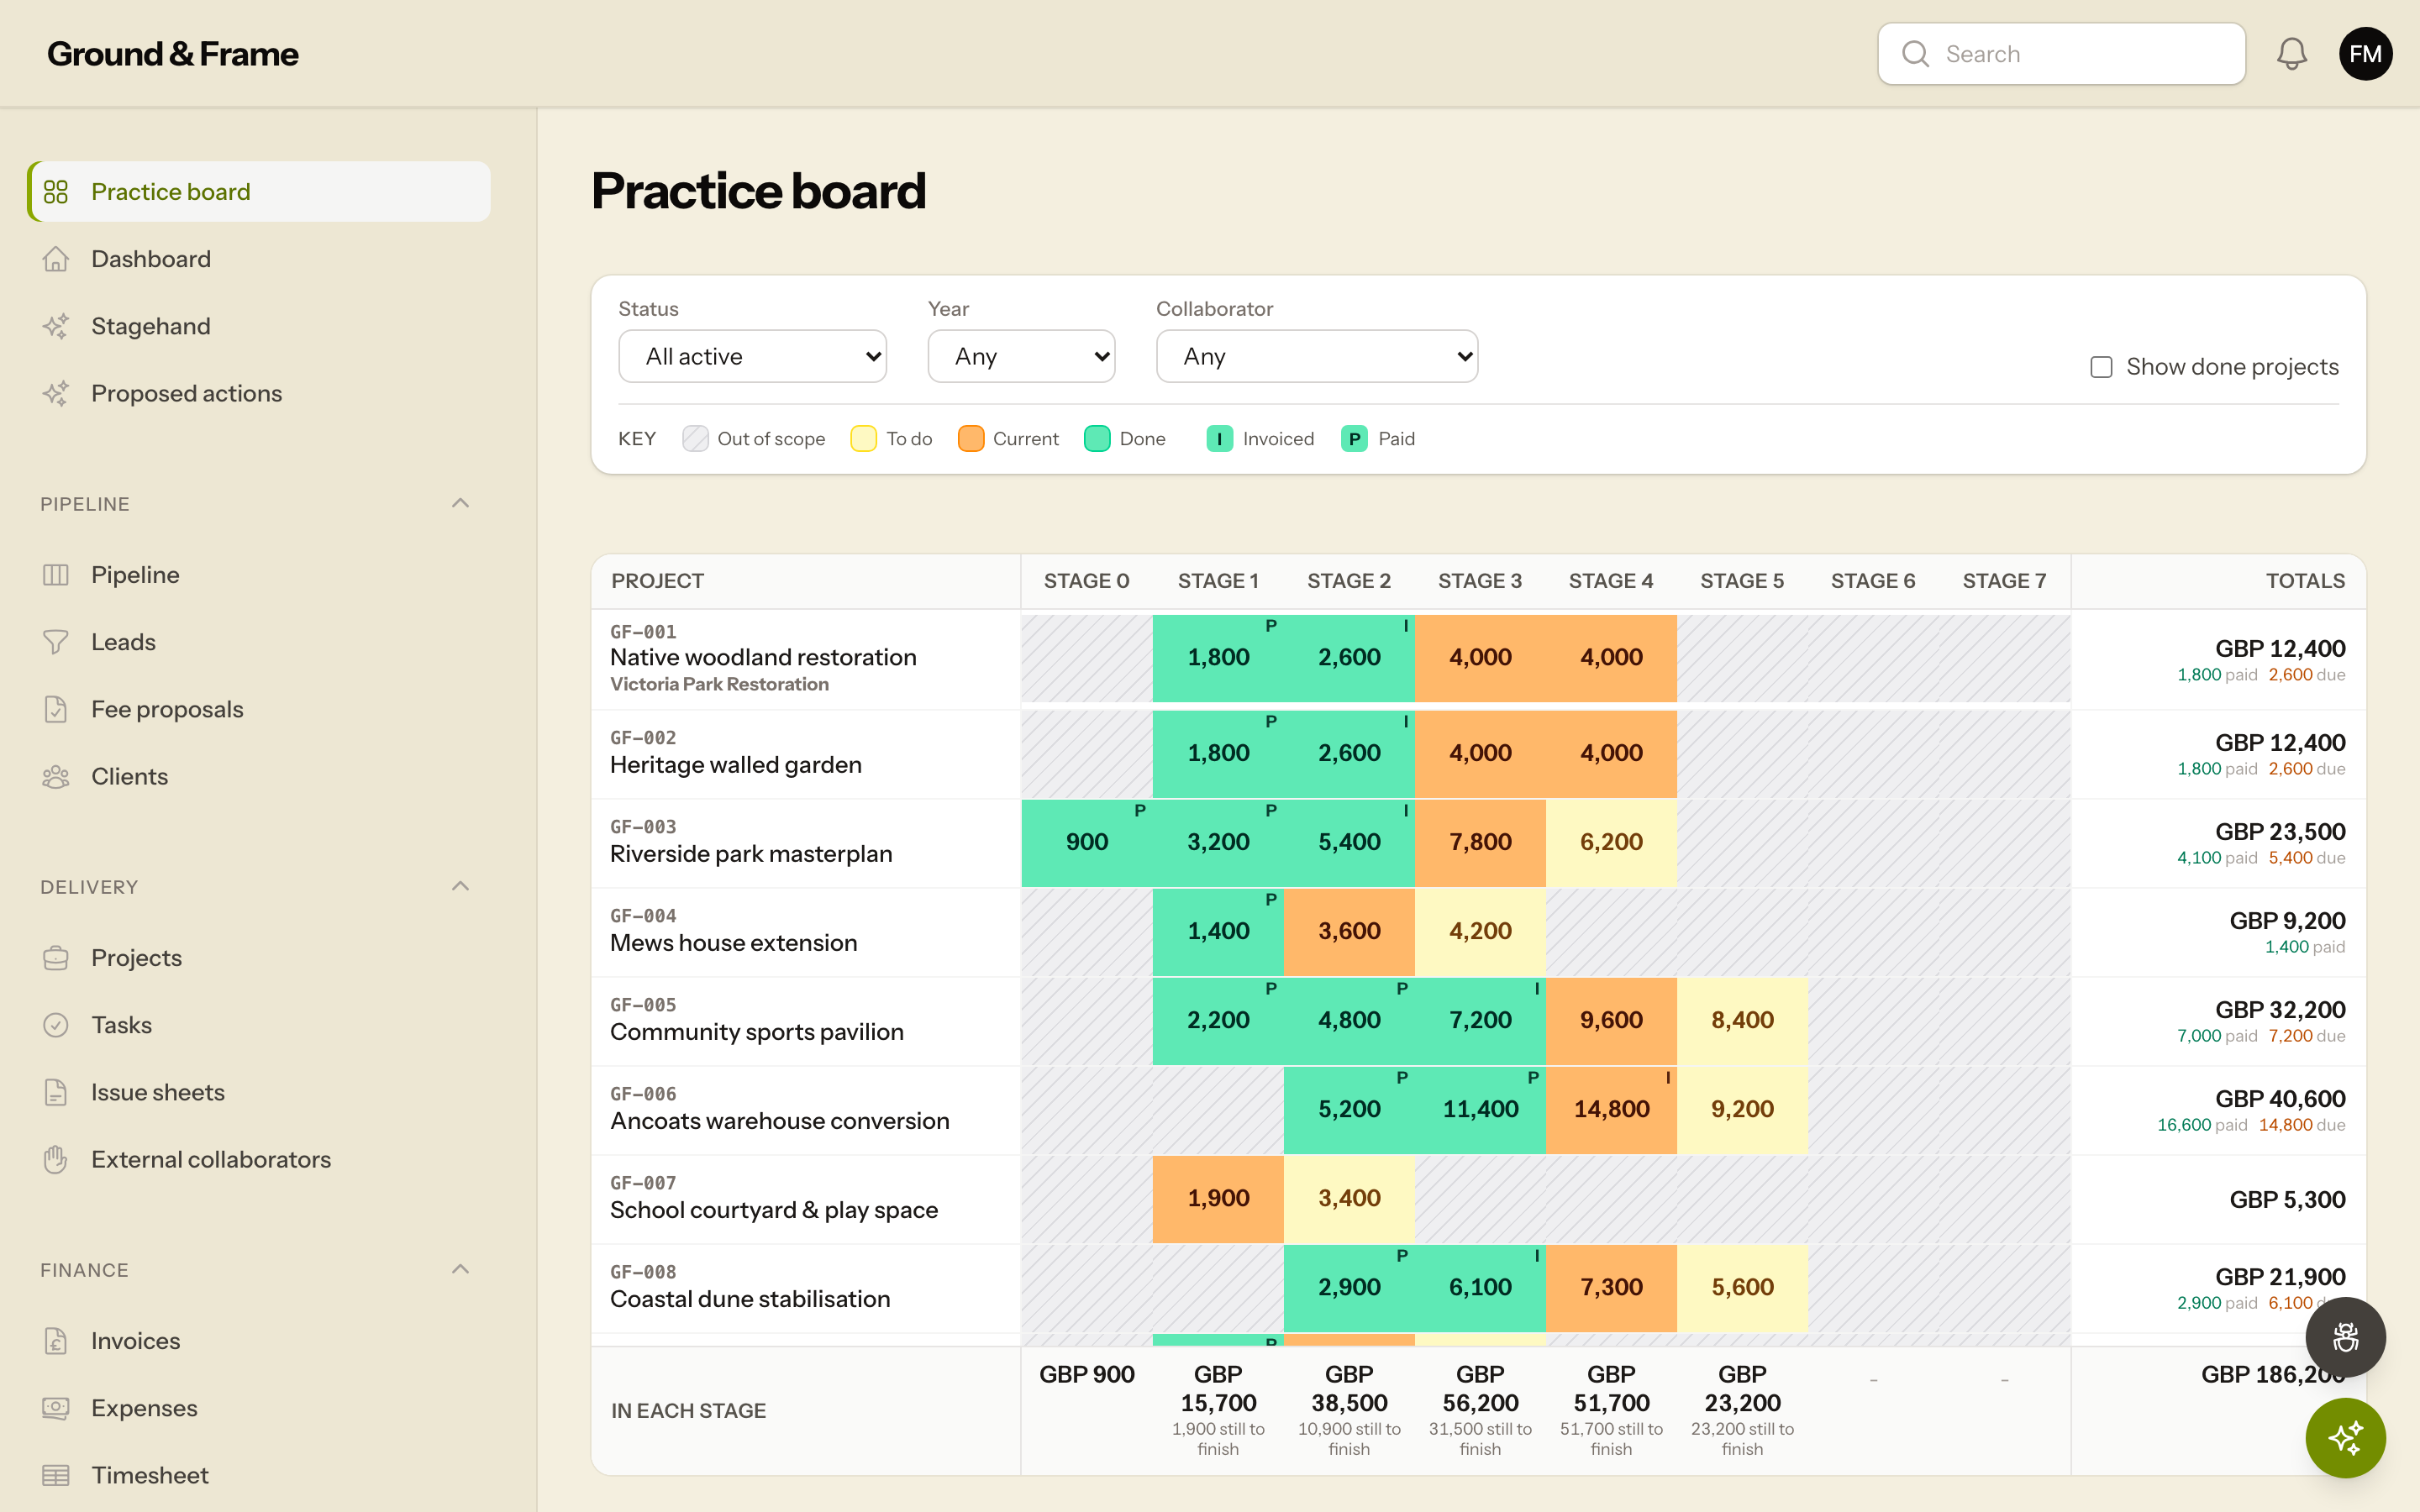Open the Native woodland restoration project
The image size is (2420, 1512).
click(763, 657)
